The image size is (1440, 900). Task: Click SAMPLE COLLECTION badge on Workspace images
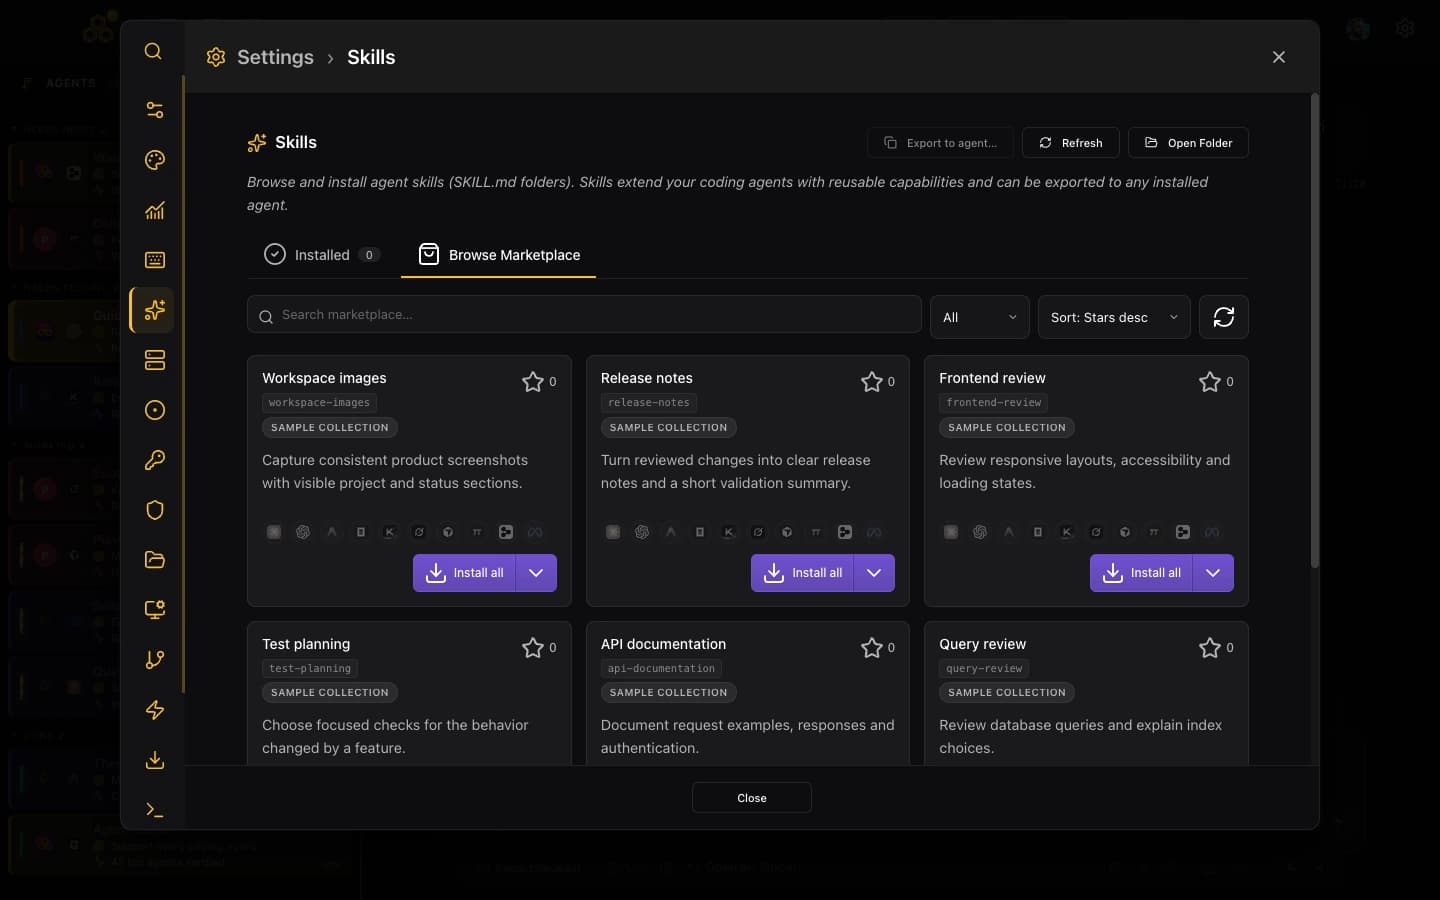(330, 427)
